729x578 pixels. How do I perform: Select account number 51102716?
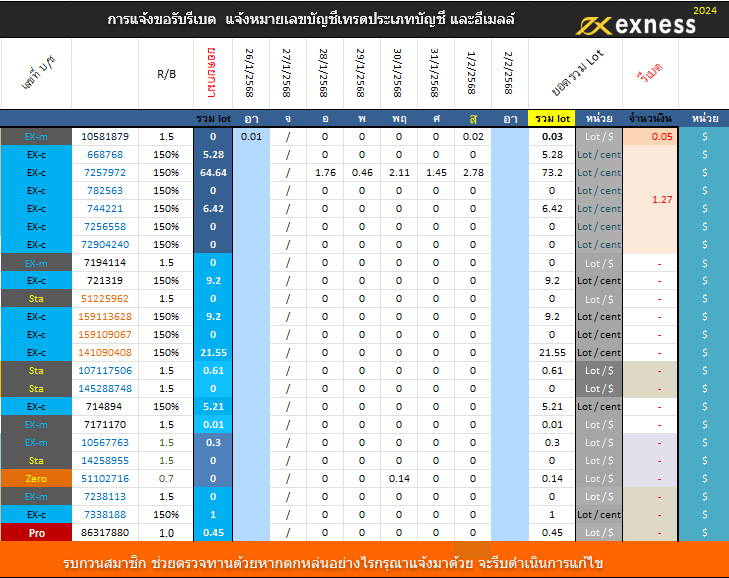coord(105,478)
